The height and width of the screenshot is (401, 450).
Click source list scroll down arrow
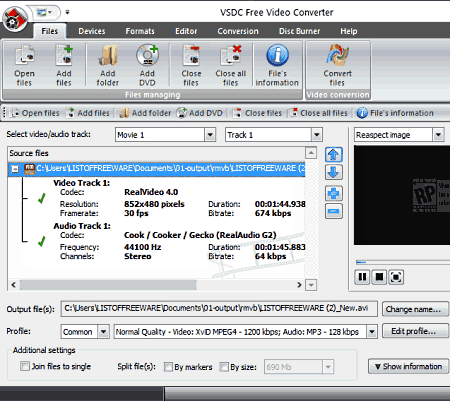pos(311,285)
